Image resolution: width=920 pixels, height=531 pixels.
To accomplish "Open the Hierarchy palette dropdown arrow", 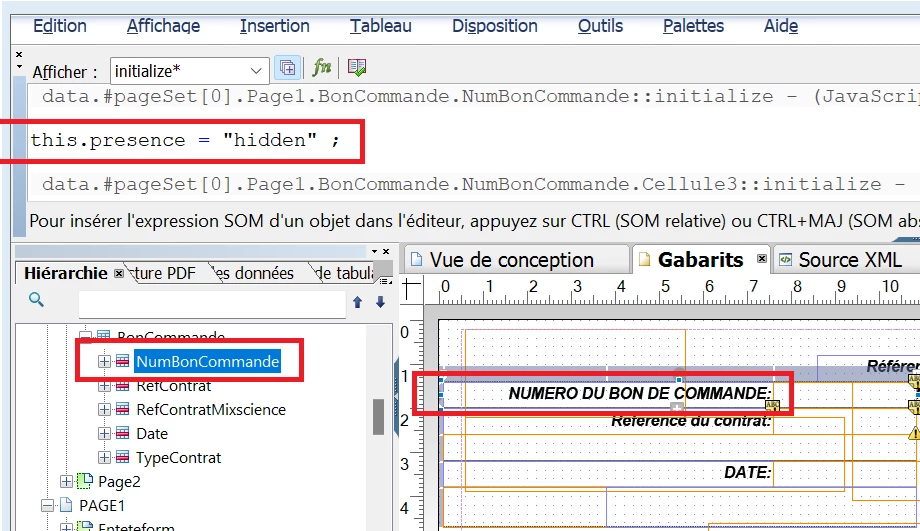I will pos(374,251).
